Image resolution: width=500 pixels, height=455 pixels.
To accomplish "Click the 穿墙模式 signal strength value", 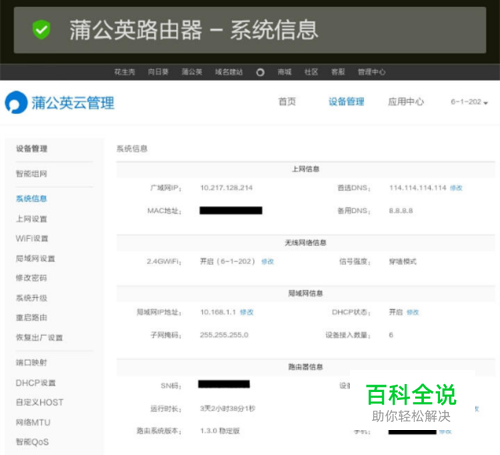I will coord(403,261).
